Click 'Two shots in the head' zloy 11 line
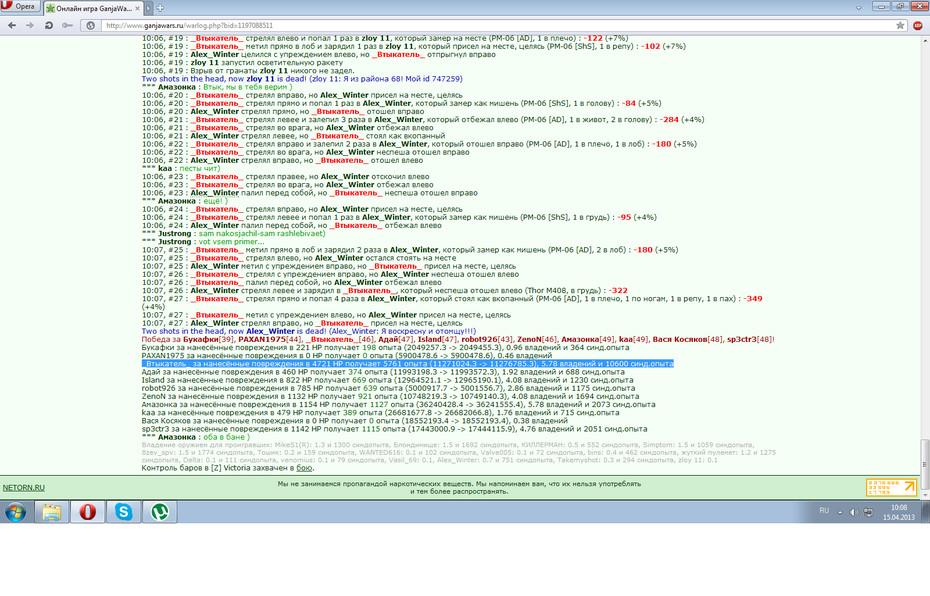Screen dimensions: 930x596 pyautogui.click(x=302, y=79)
